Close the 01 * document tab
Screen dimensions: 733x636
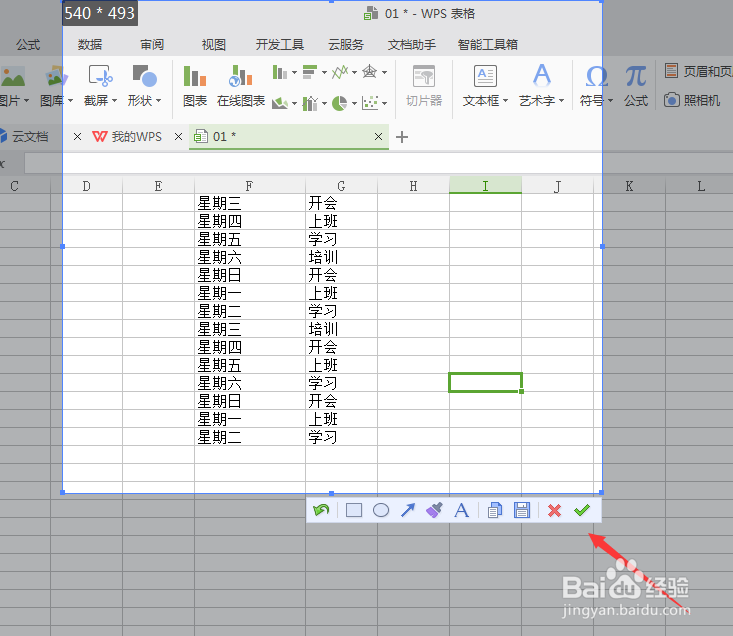point(378,136)
